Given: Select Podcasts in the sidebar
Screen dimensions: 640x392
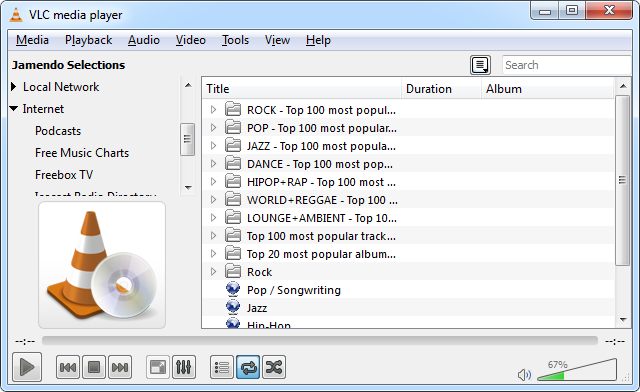Looking at the screenshot, I should [x=58, y=131].
